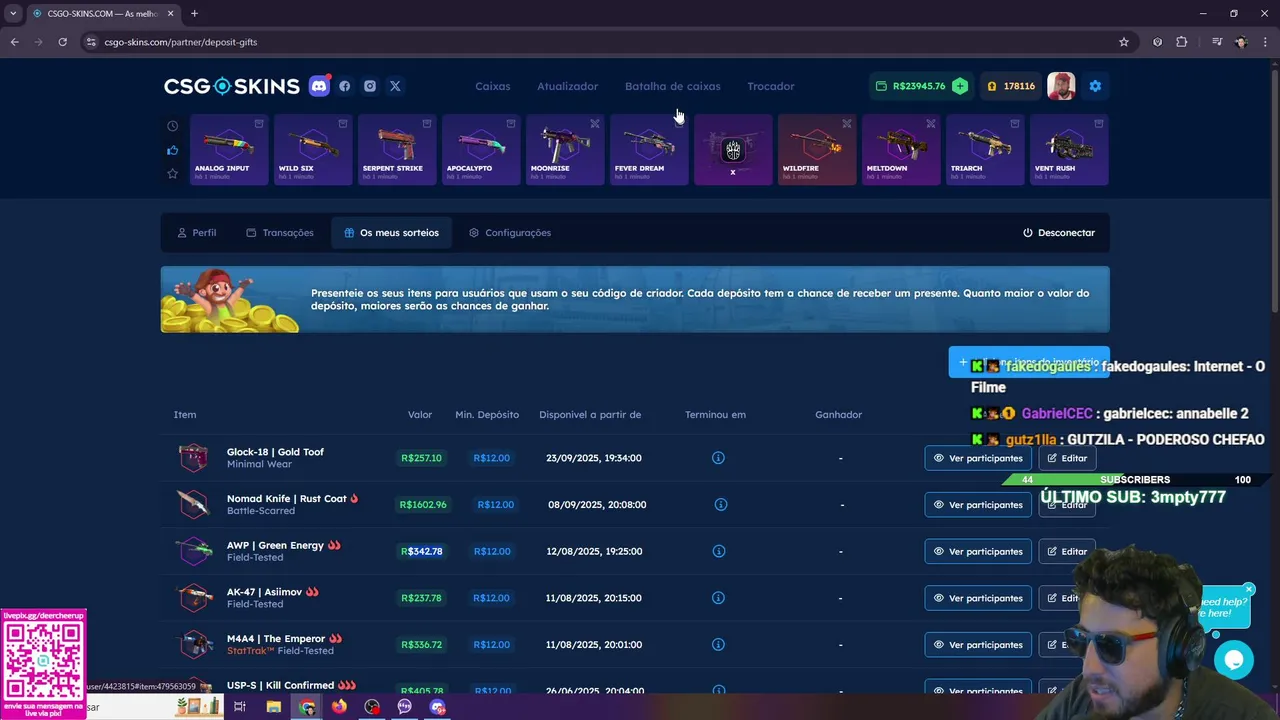Click info icon in Glock-18 Gold Toof row

click(x=718, y=458)
